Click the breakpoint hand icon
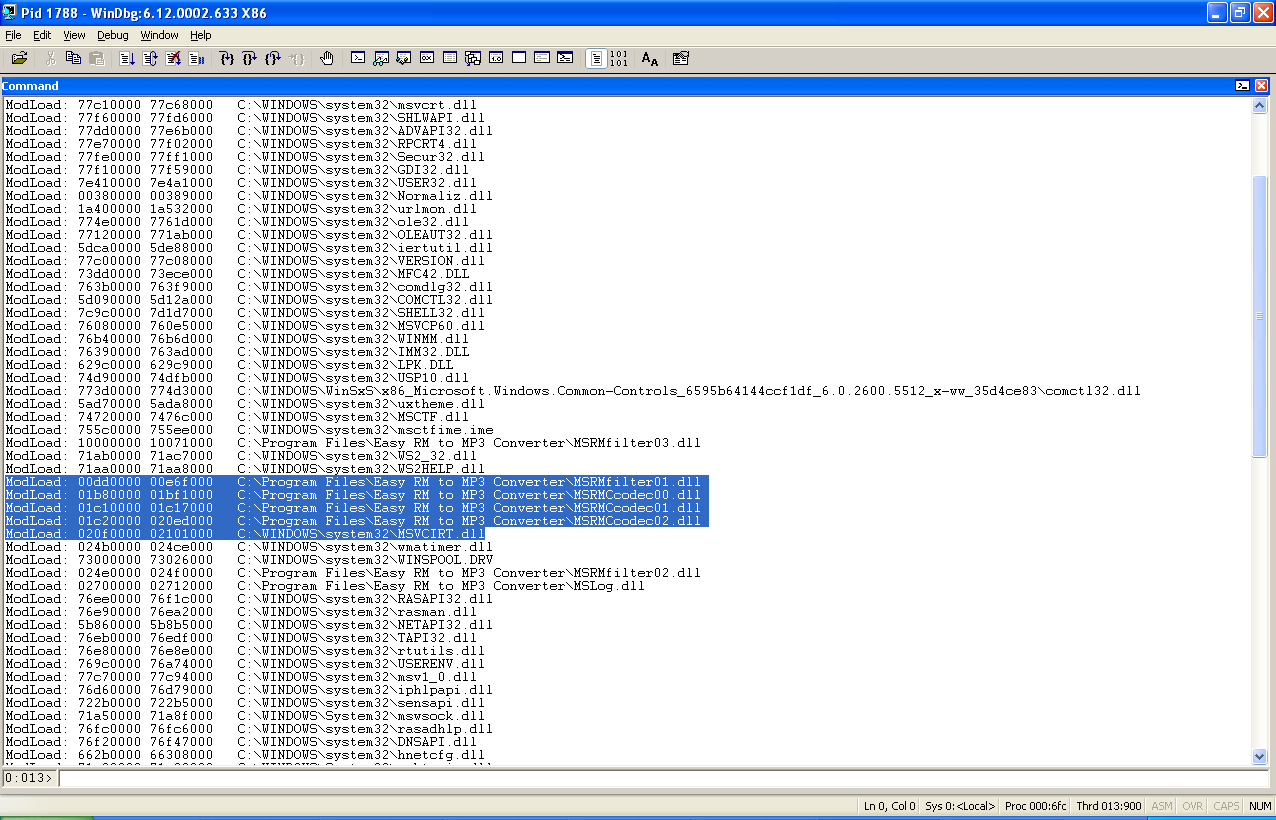The image size is (1276, 820). point(327,59)
